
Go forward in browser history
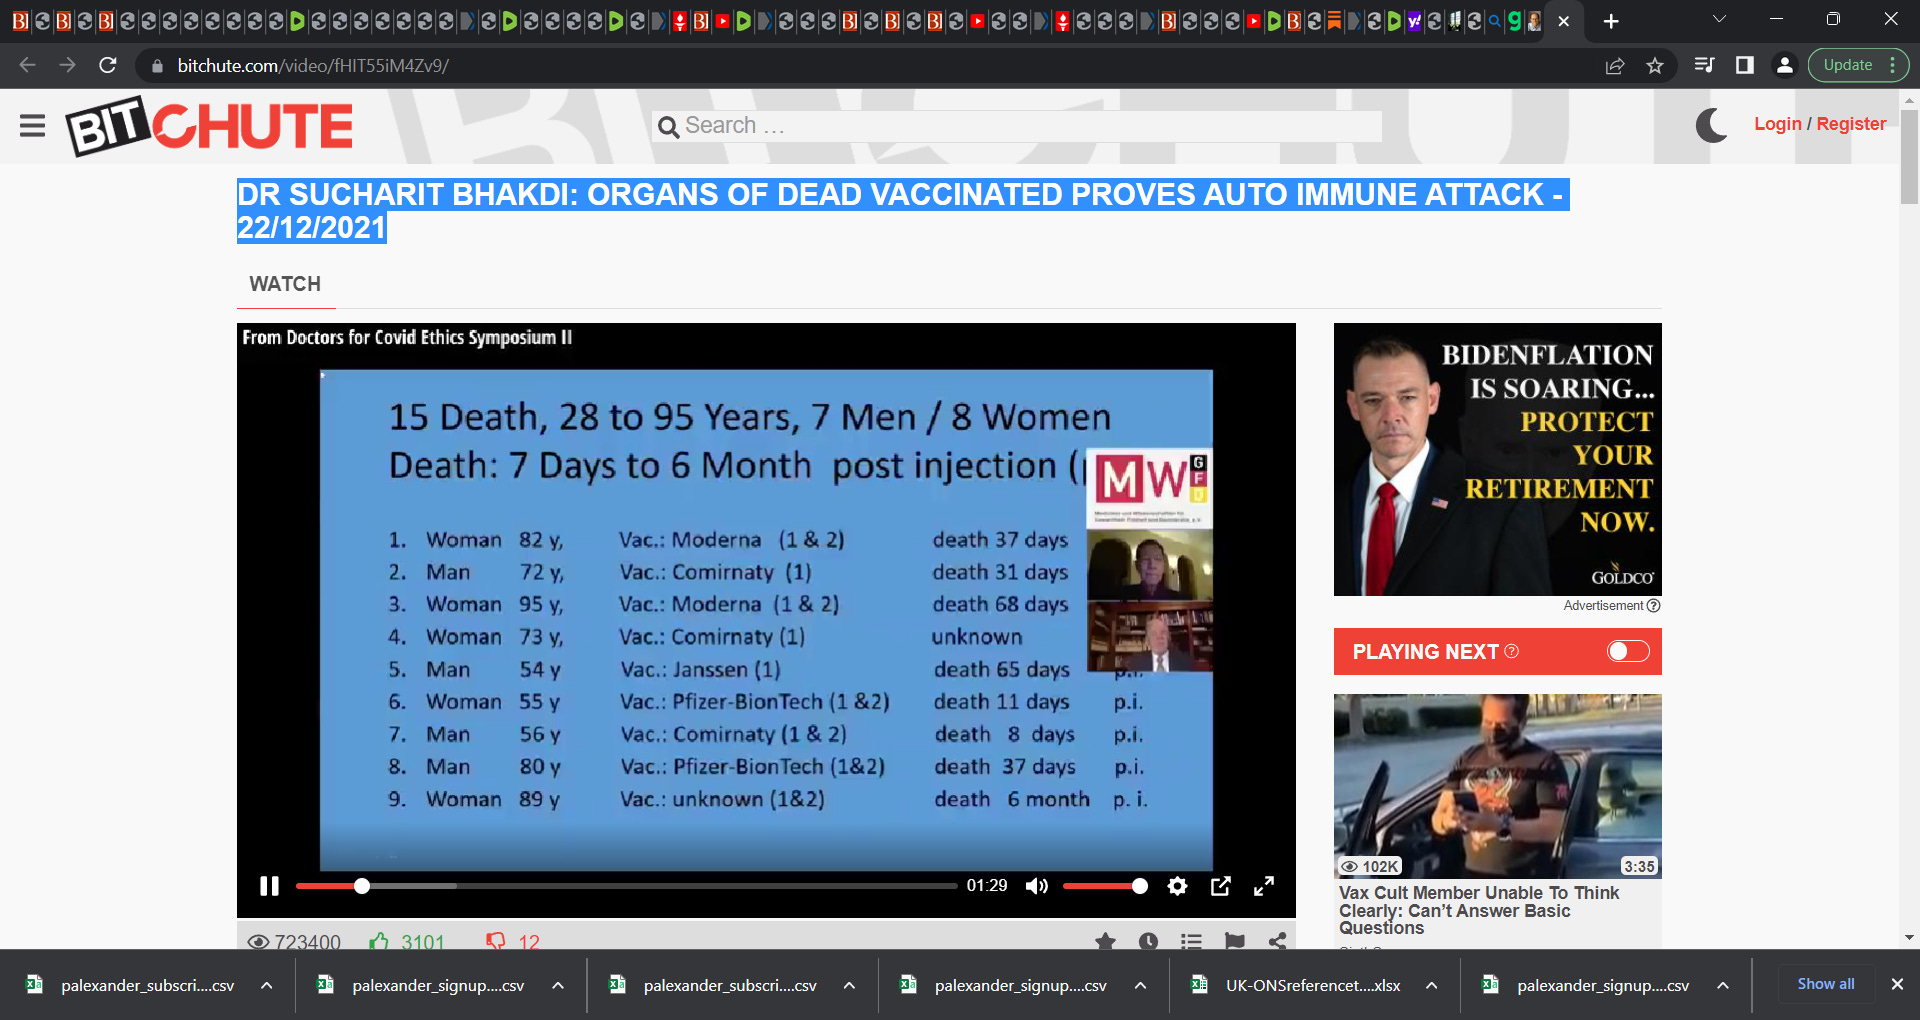click(x=67, y=65)
